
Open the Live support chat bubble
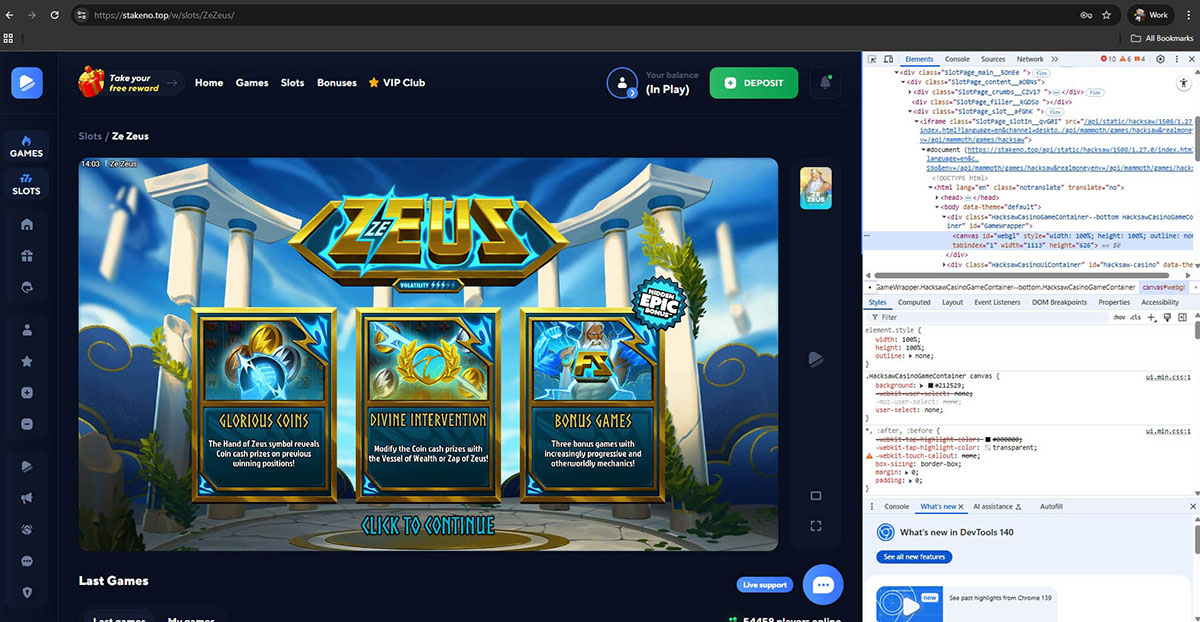click(823, 585)
